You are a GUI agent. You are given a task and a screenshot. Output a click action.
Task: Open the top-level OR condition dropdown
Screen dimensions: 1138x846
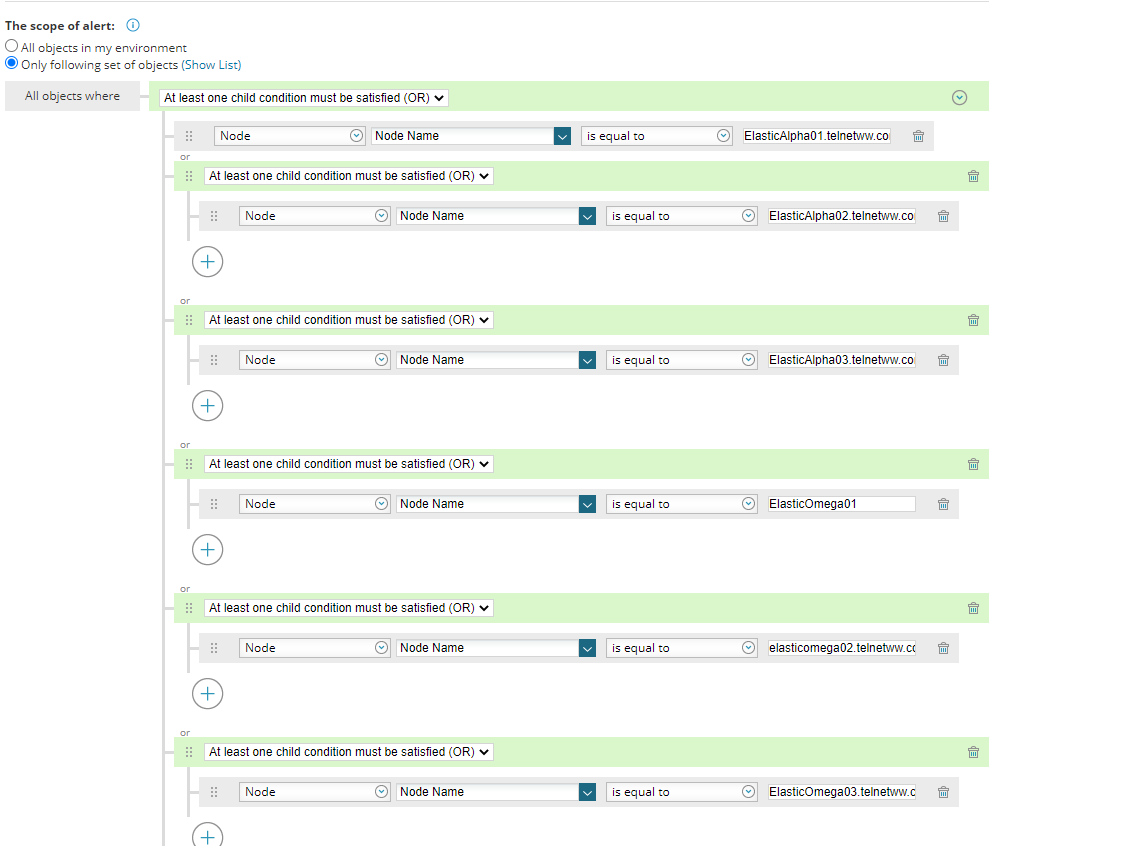[x=304, y=97]
